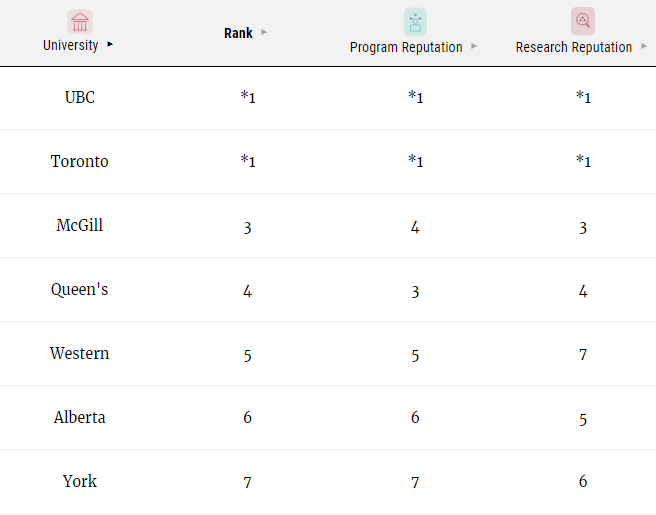Sort by the Program Reputation arrow
The width and height of the screenshot is (656, 515).
474,46
